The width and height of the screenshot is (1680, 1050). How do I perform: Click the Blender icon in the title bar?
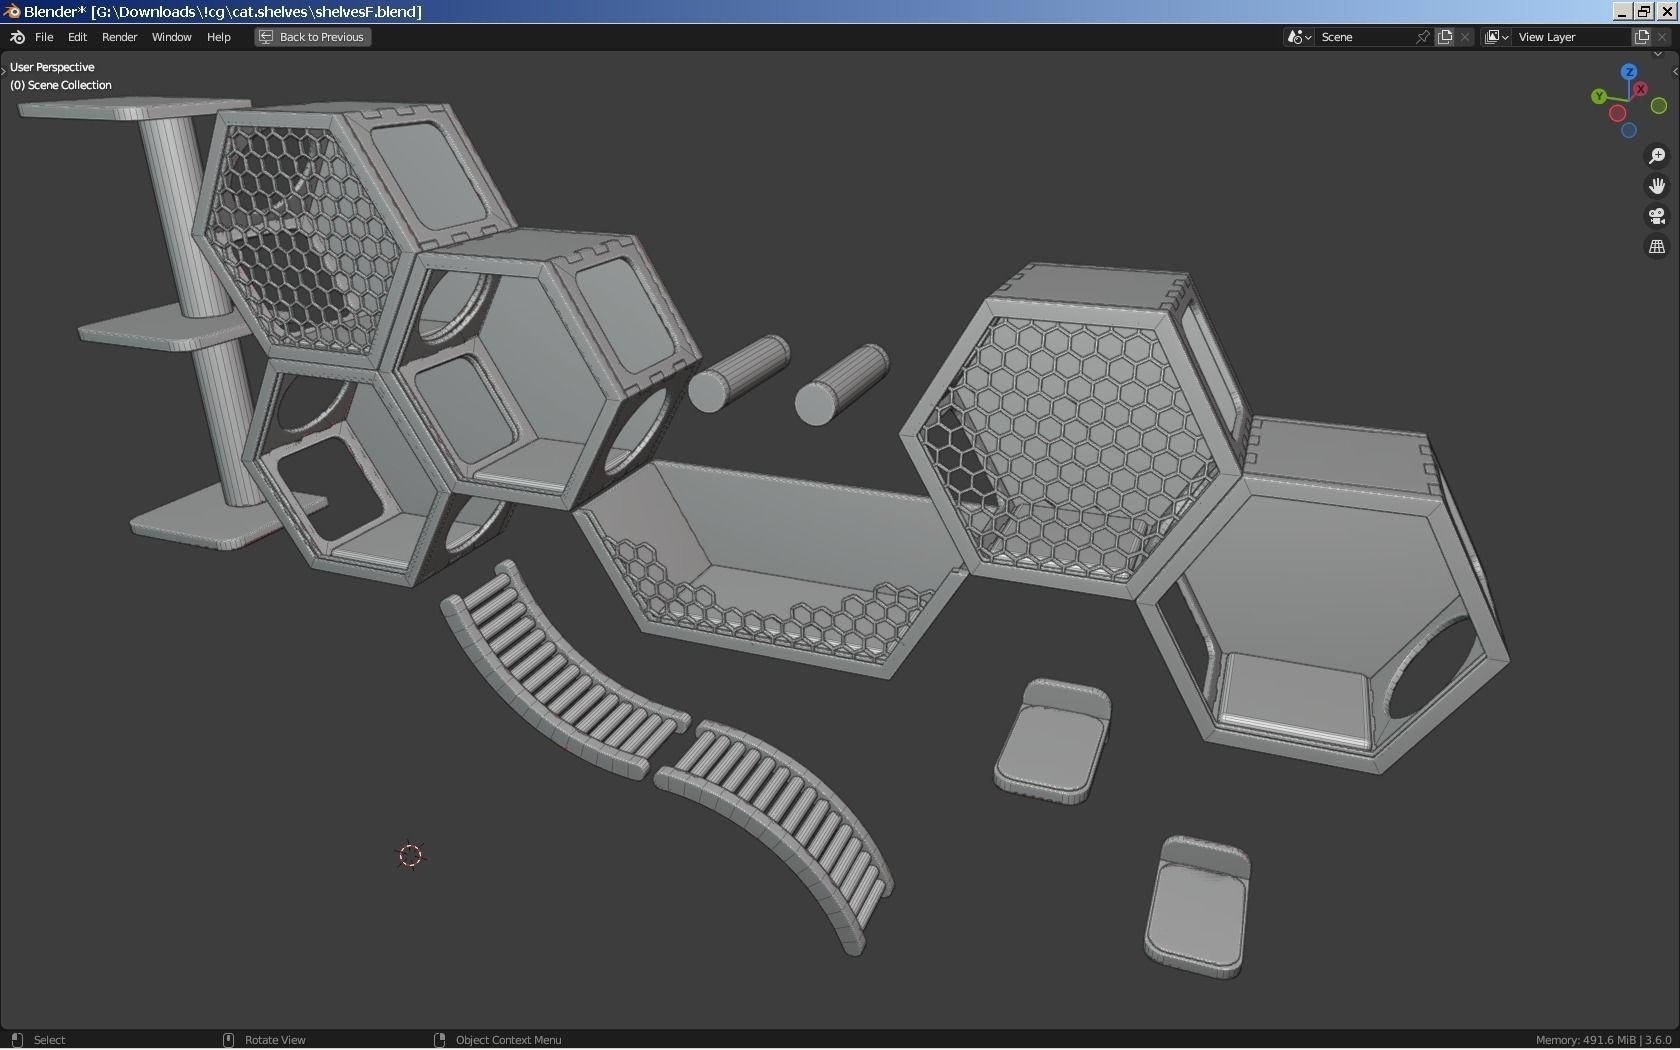coord(12,12)
